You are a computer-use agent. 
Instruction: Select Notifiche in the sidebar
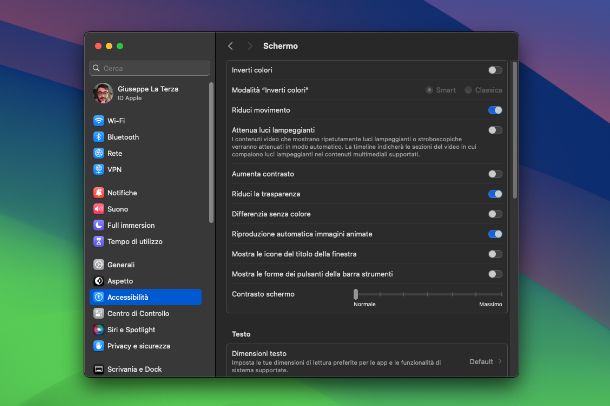(x=146, y=192)
